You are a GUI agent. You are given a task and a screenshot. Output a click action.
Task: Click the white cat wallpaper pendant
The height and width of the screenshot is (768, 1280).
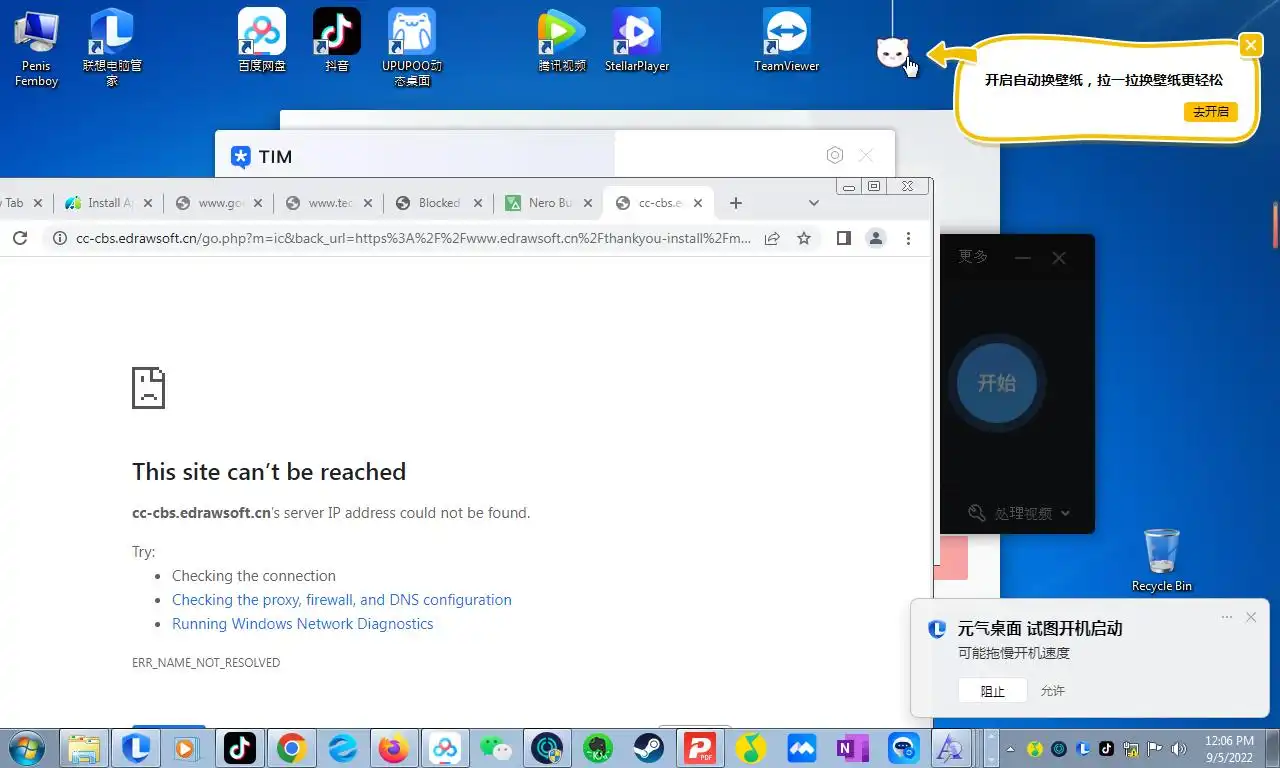click(x=892, y=52)
